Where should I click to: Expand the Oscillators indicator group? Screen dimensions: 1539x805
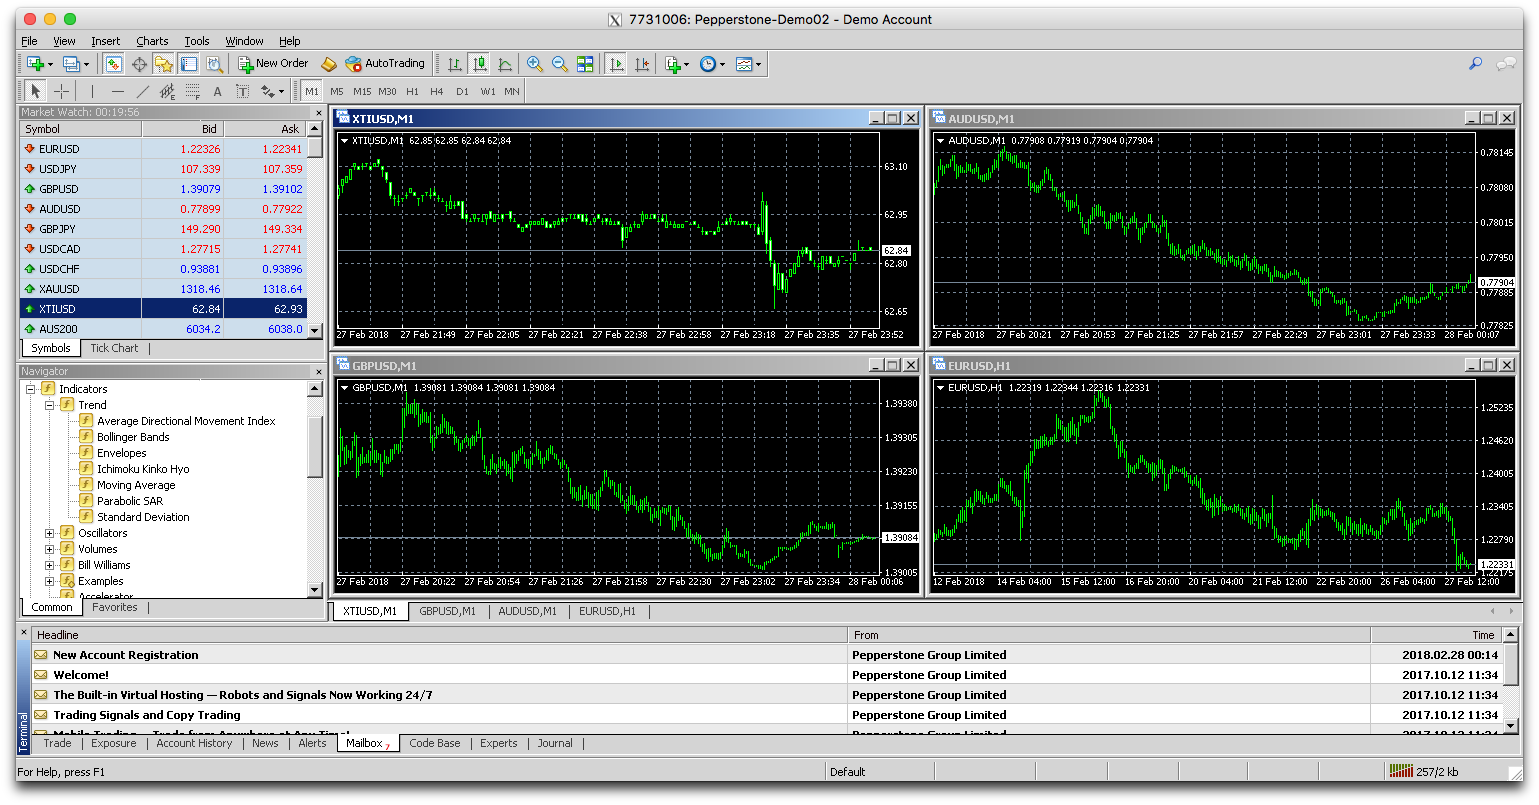[x=49, y=533]
